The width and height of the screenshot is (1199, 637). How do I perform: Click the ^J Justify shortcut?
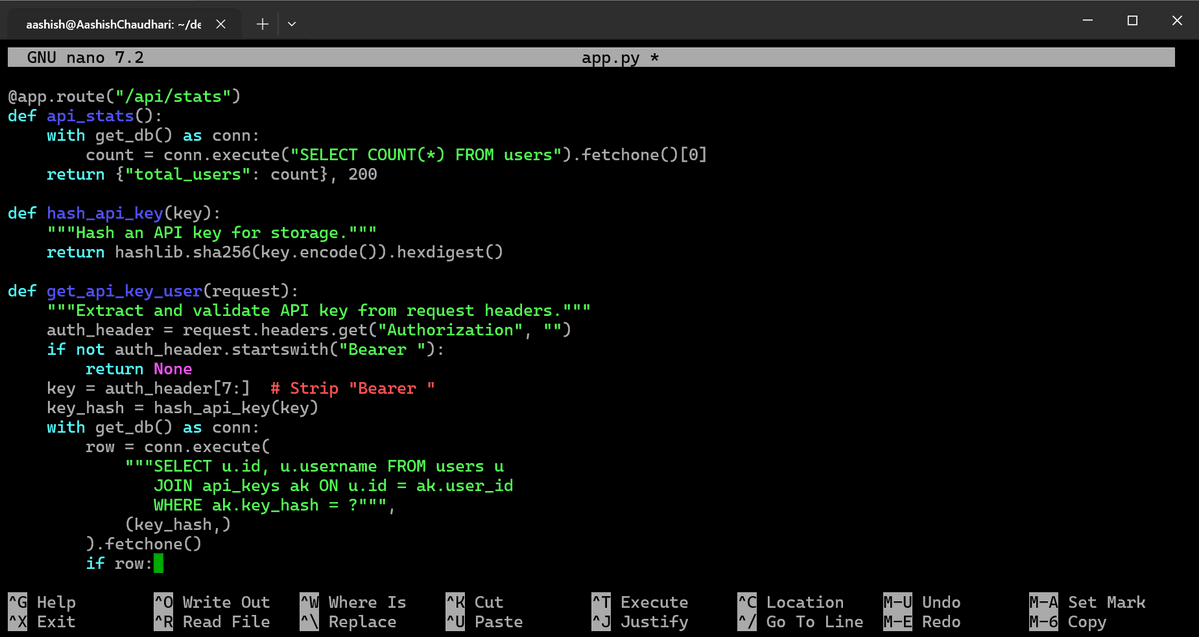(640, 622)
